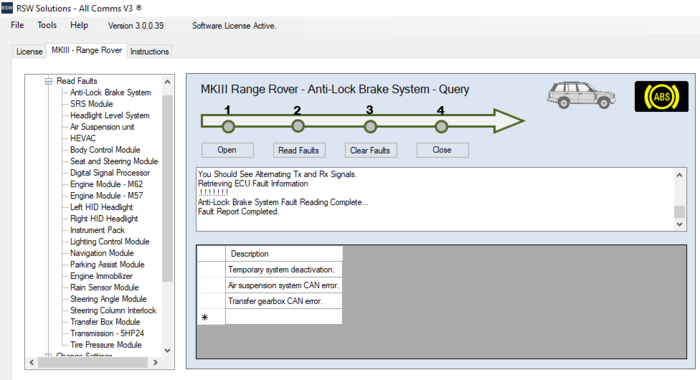Click log box scroll up arrow
The image size is (700, 380).
[x=679, y=175]
